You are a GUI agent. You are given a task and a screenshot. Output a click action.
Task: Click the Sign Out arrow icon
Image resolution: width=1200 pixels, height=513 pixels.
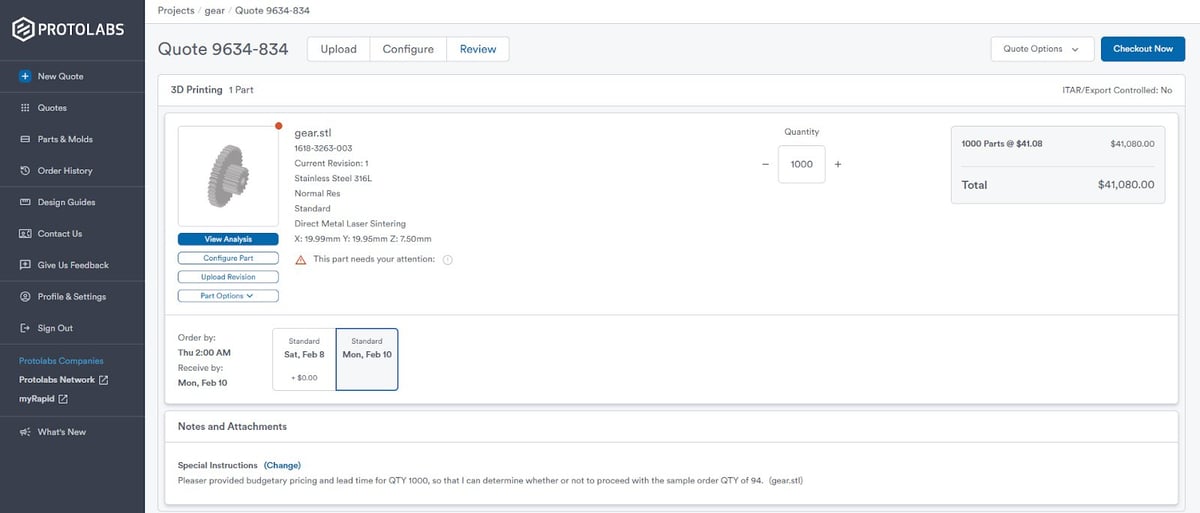click(x=25, y=328)
